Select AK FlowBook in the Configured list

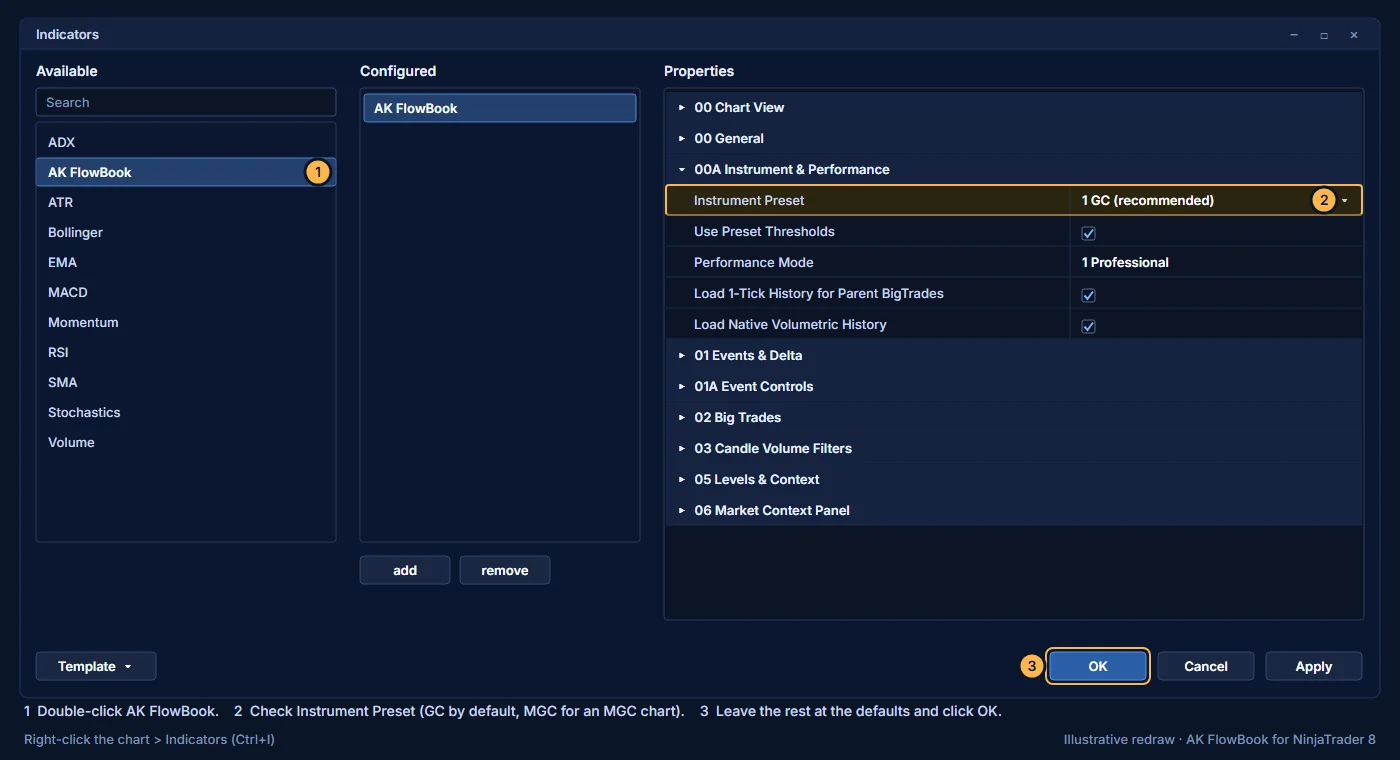point(500,108)
